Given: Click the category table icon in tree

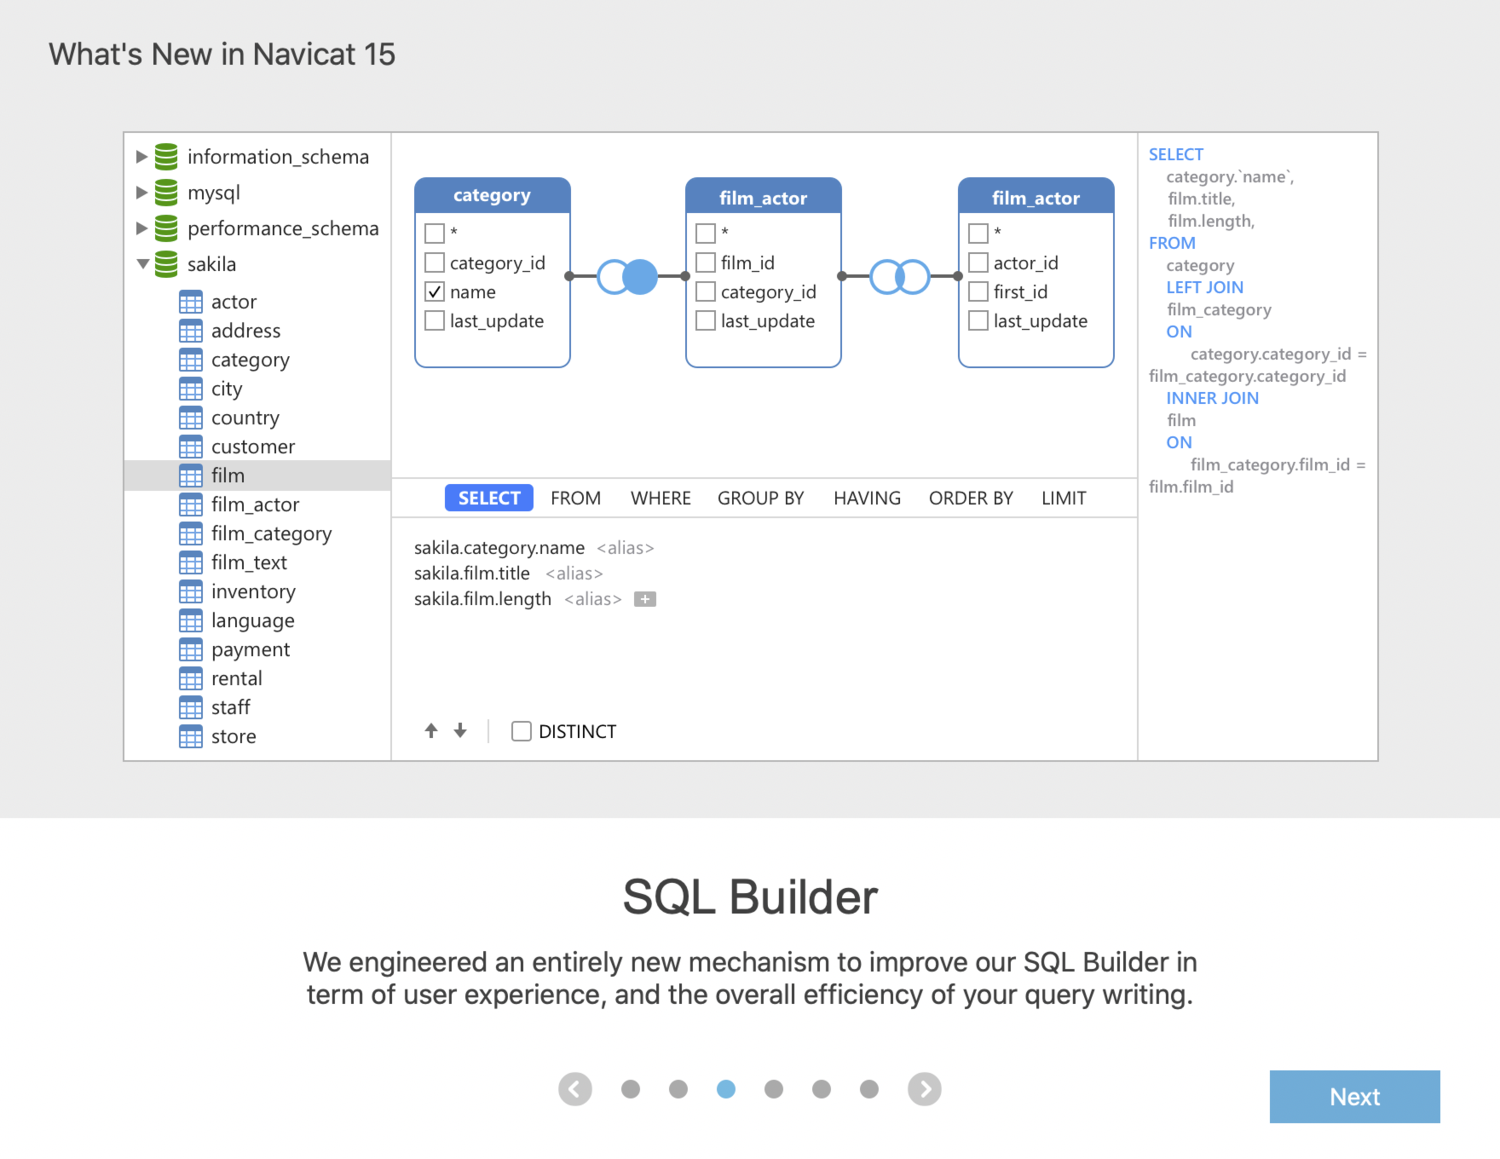Looking at the screenshot, I should 191,359.
